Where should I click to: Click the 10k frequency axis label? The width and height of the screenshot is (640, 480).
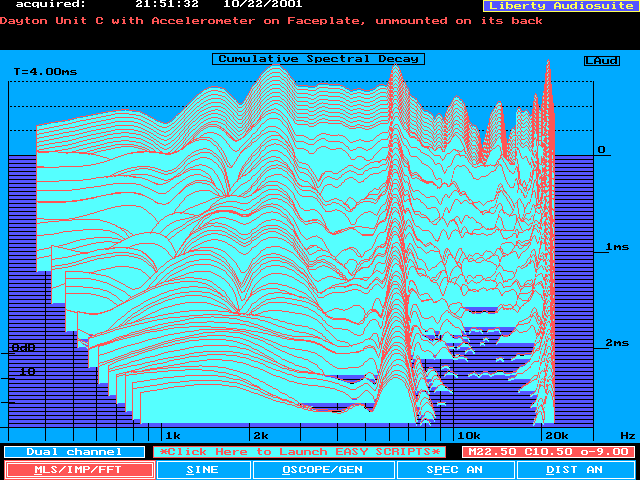coord(467,436)
